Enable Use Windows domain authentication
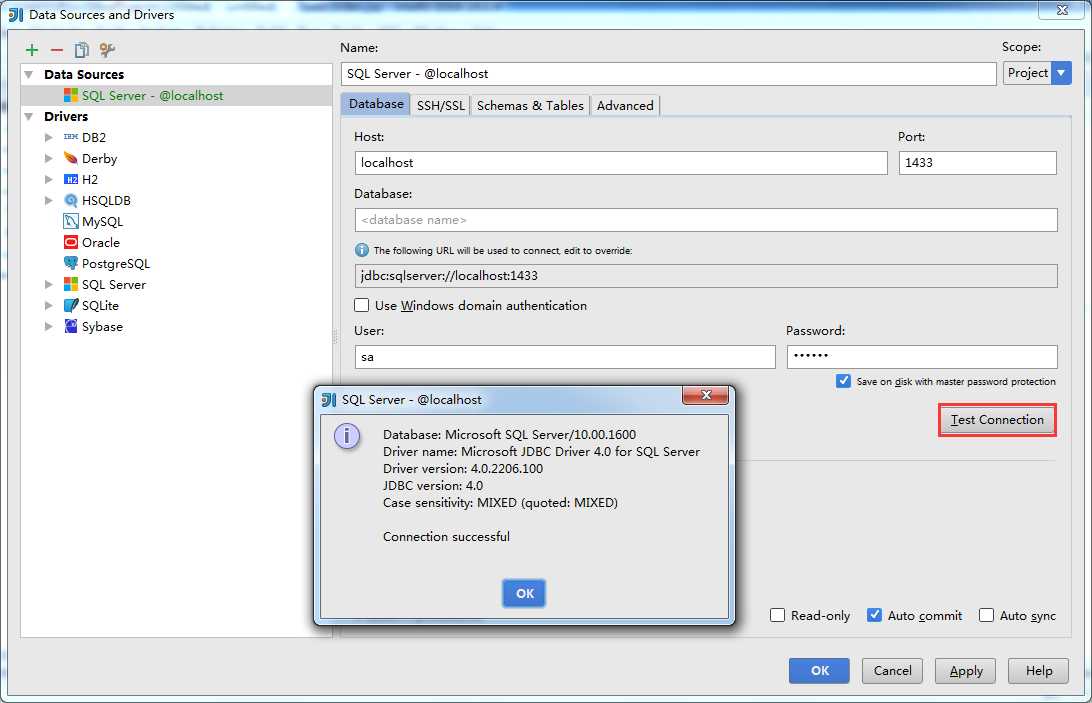 [361, 305]
